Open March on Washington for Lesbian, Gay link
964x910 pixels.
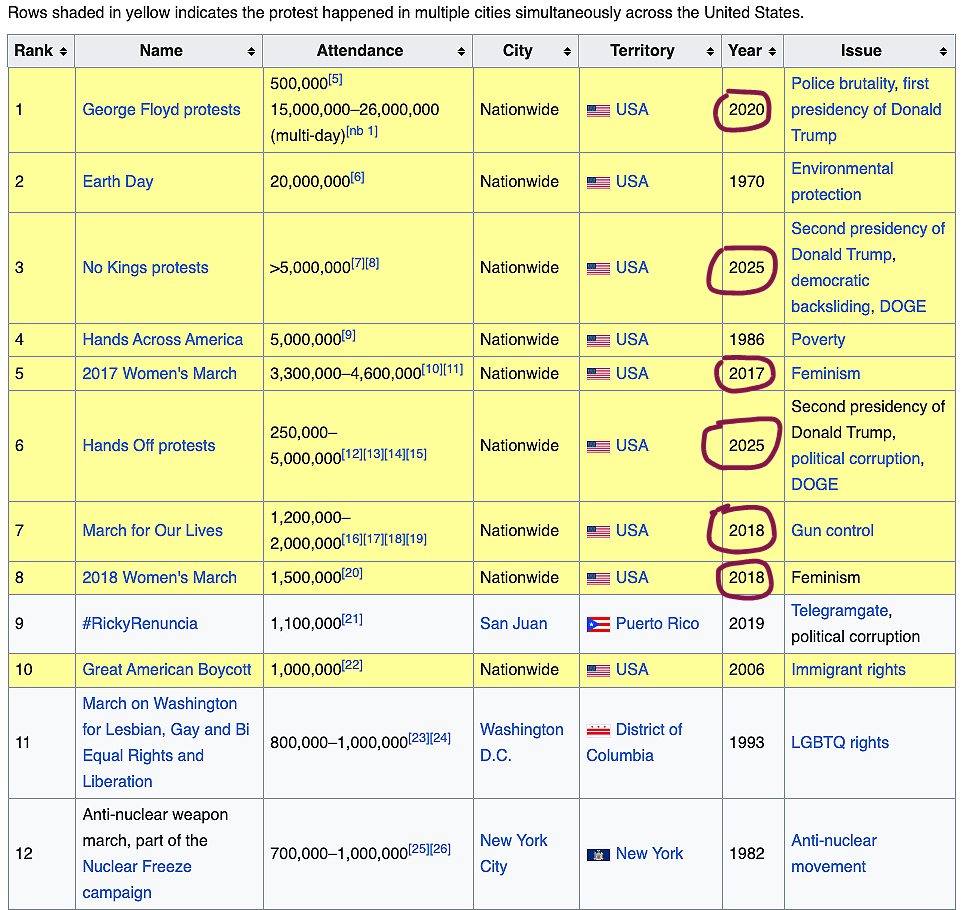(166, 742)
